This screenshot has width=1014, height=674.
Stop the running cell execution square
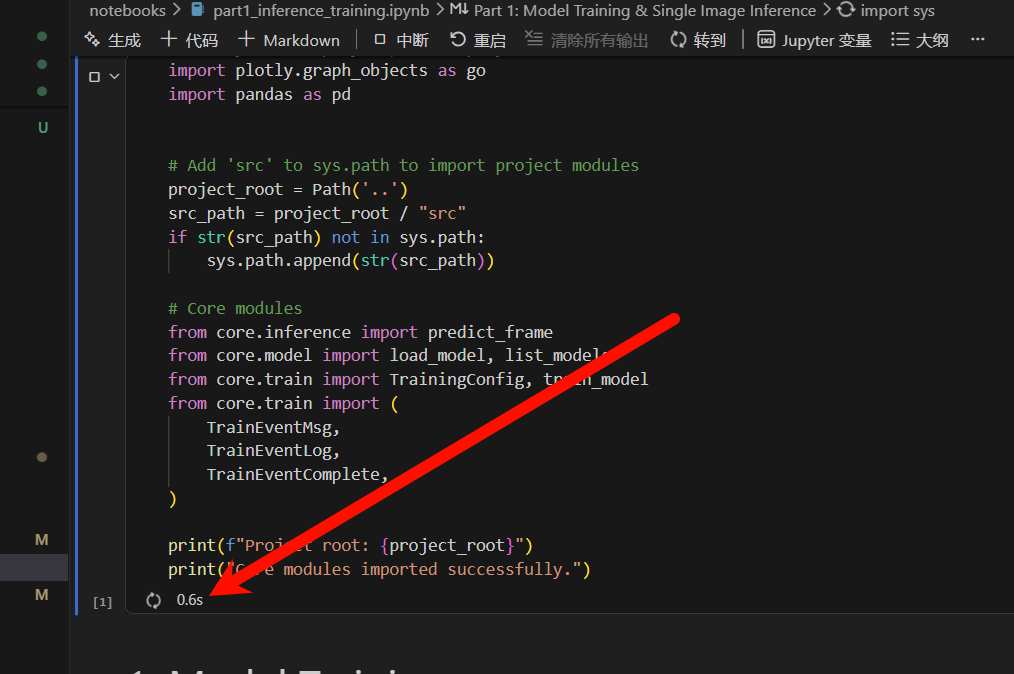pos(94,77)
